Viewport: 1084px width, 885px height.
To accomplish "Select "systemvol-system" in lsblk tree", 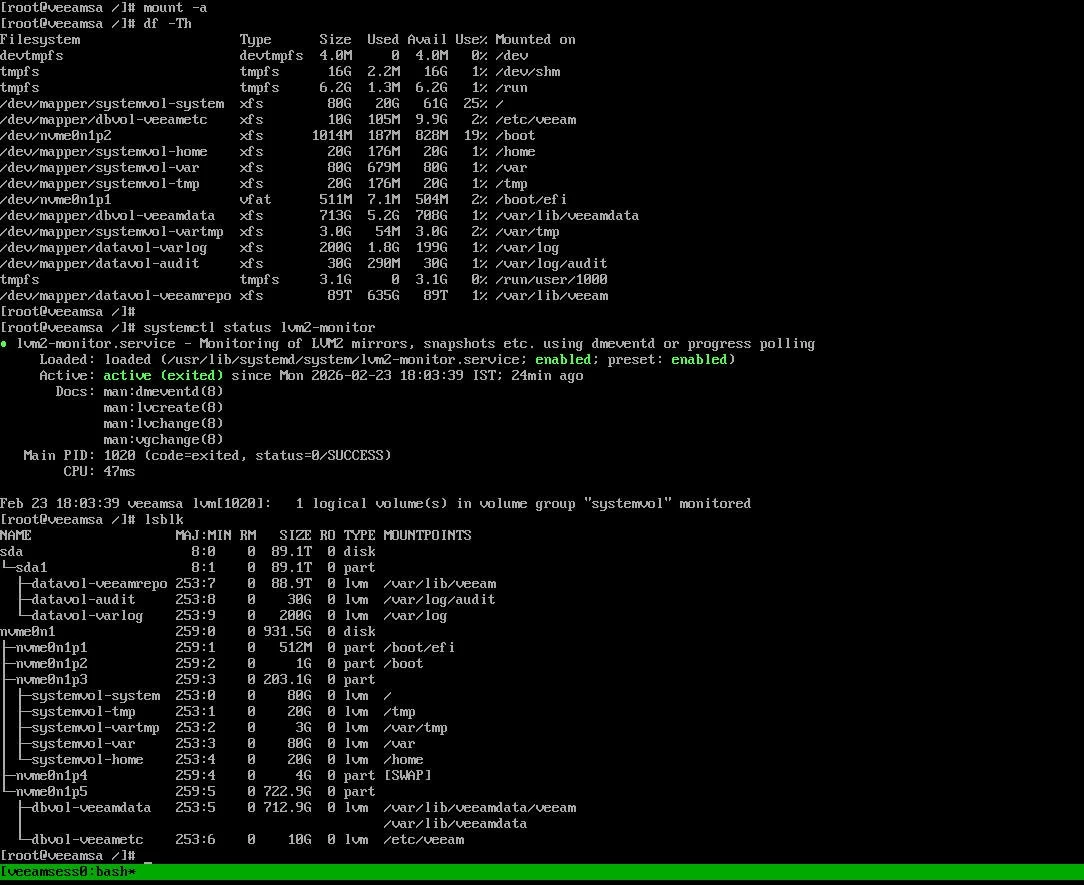I will [96, 696].
